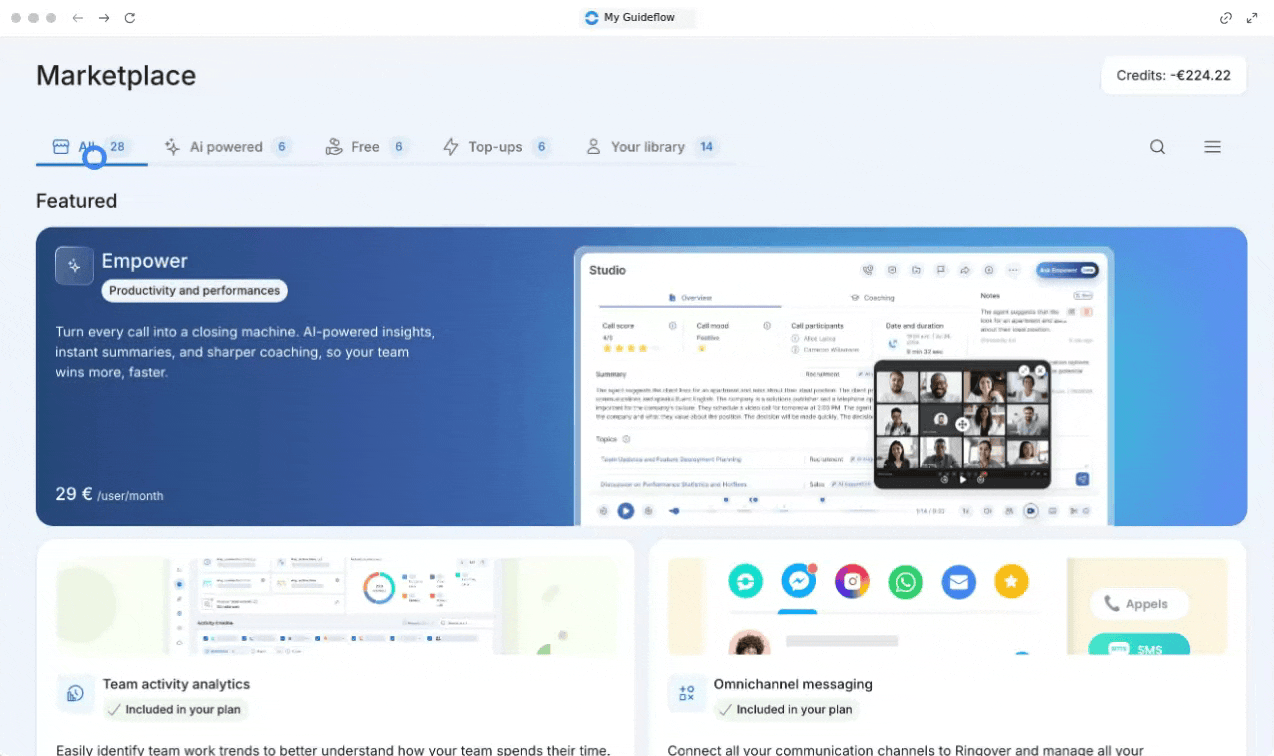Click the Messenger icon in Omnichannel preview
Image resolution: width=1274 pixels, height=756 pixels.
(798, 581)
